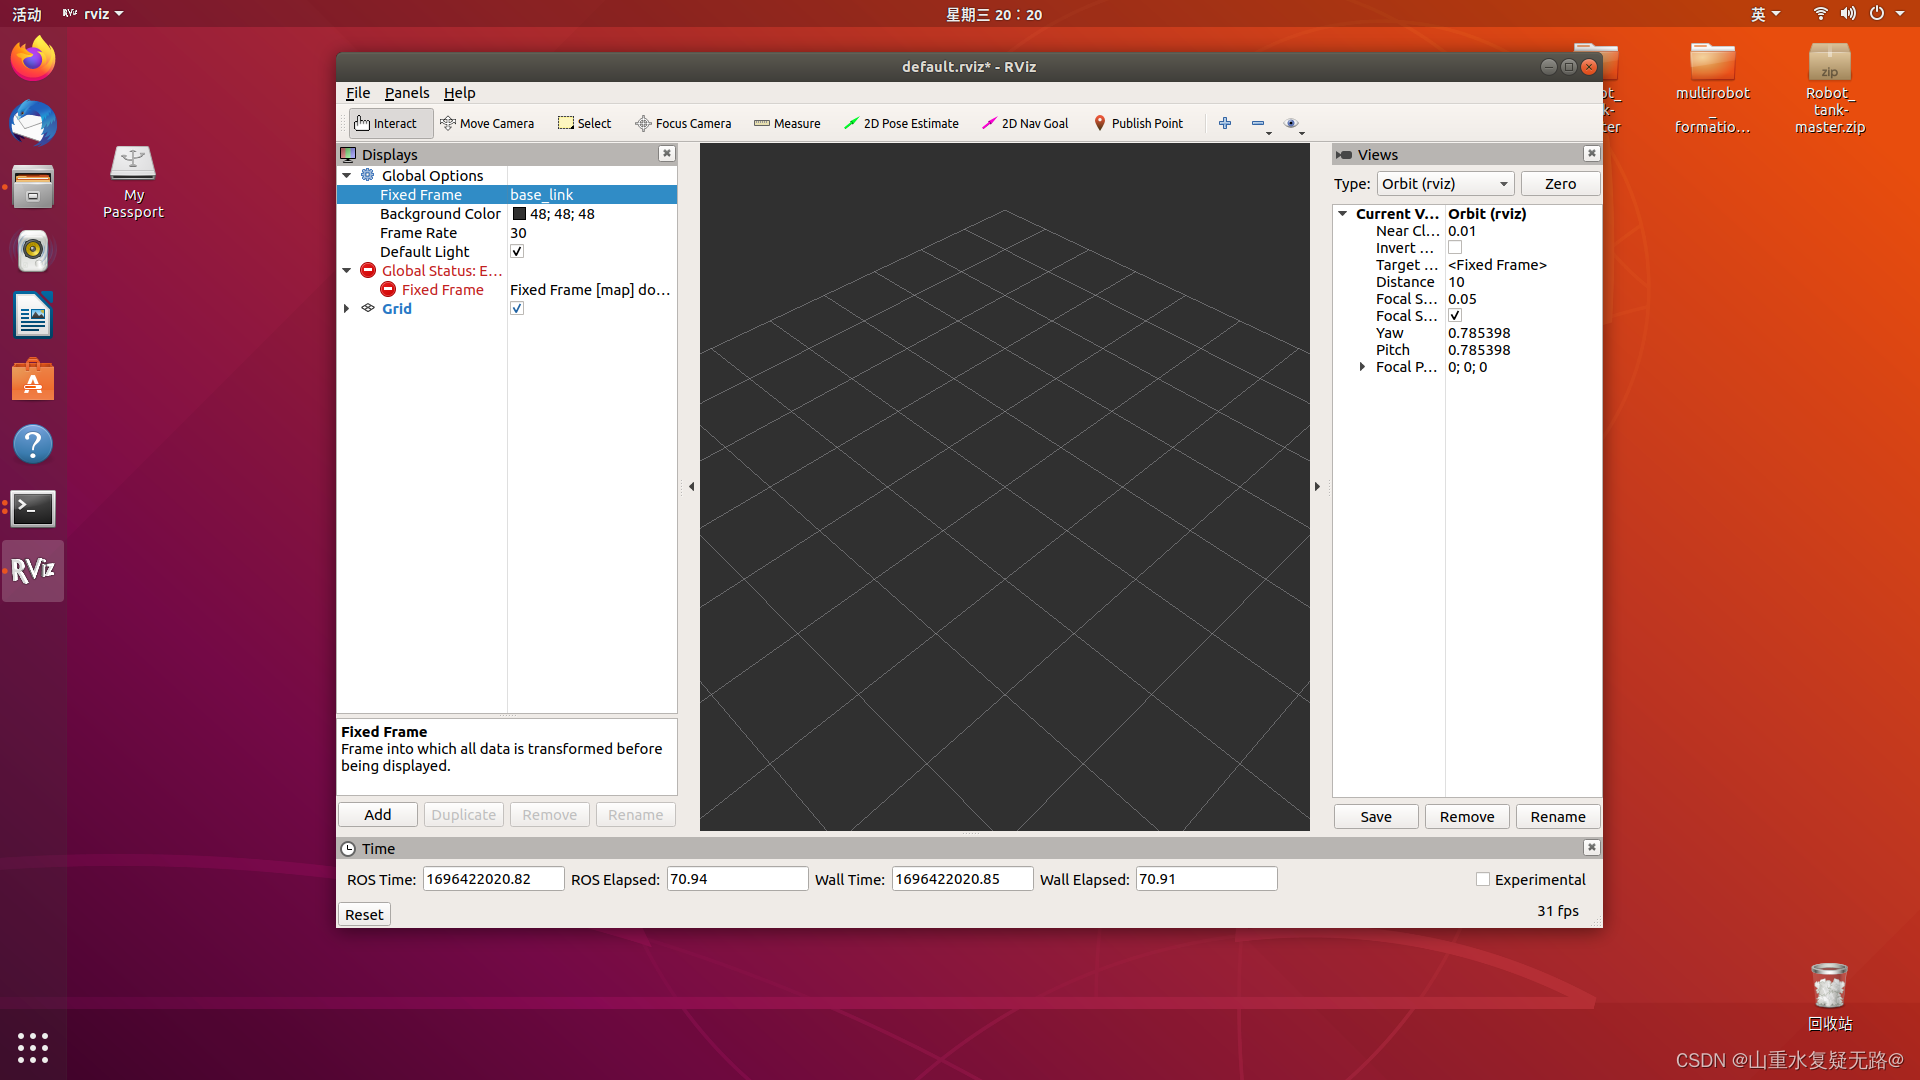The height and width of the screenshot is (1080, 1920).
Task: Open the Help menu
Action: pos(459,92)
